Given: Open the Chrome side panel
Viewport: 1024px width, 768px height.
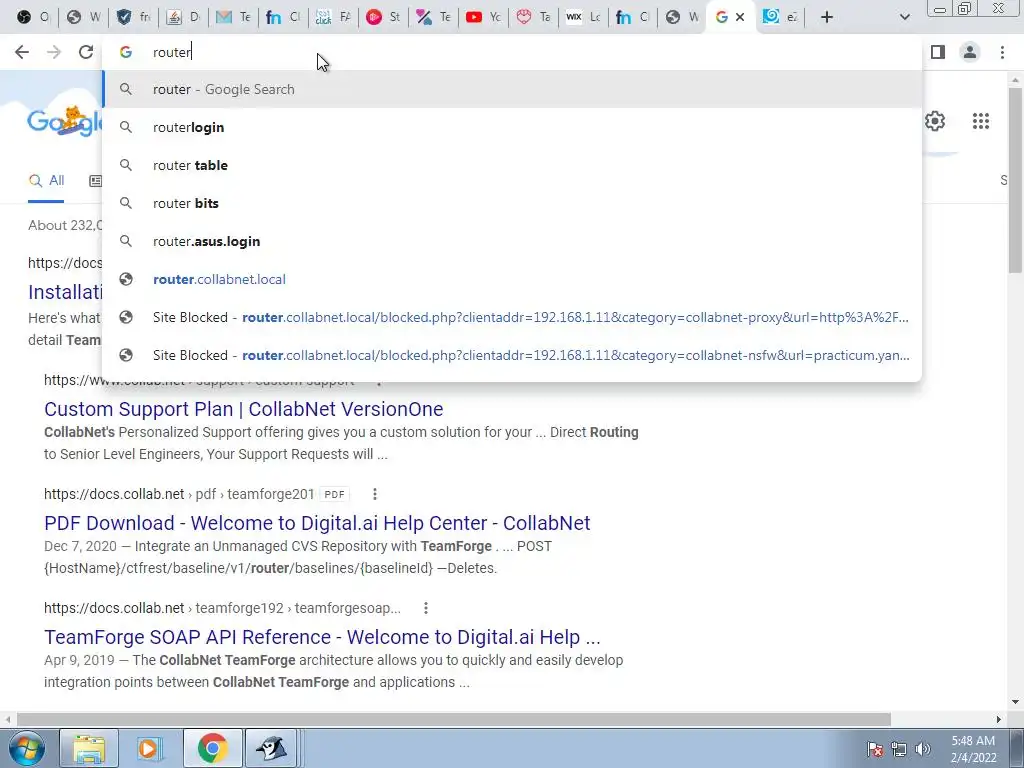Looking at the screenshot, I should [938, 52].
